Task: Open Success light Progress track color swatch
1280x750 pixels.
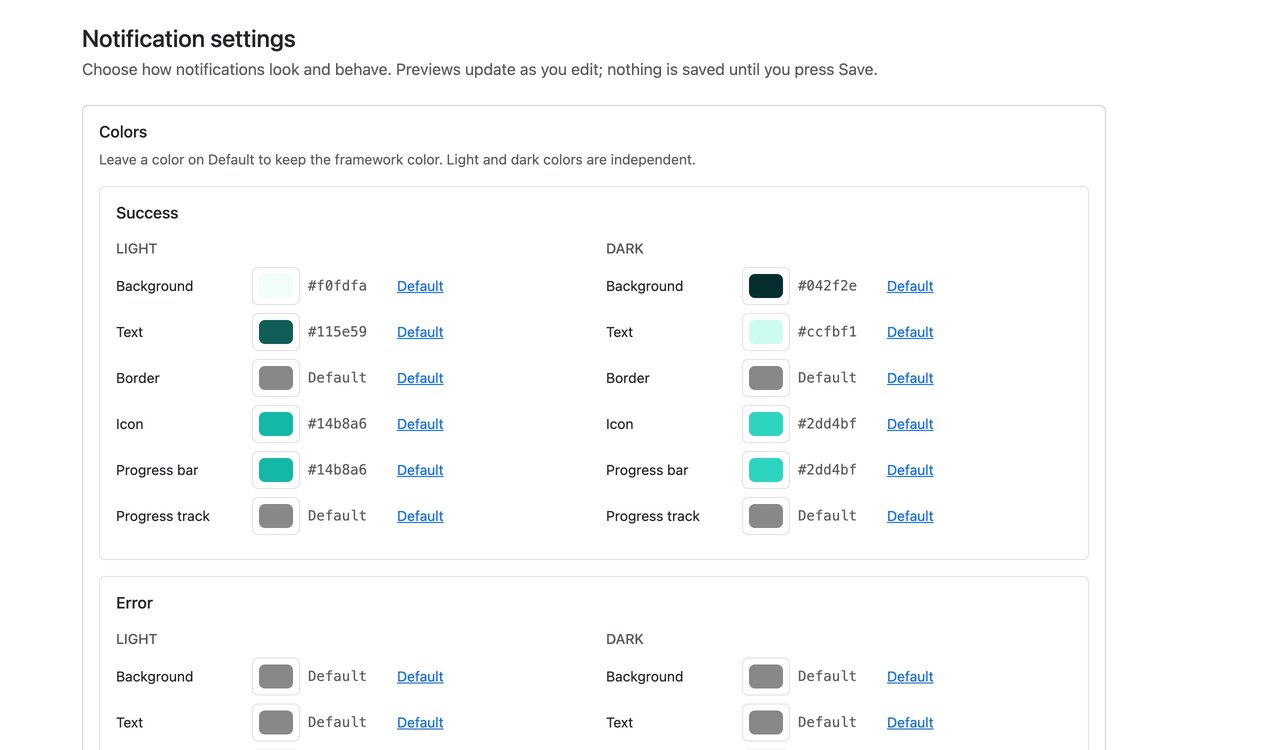Action: (276, 516)
